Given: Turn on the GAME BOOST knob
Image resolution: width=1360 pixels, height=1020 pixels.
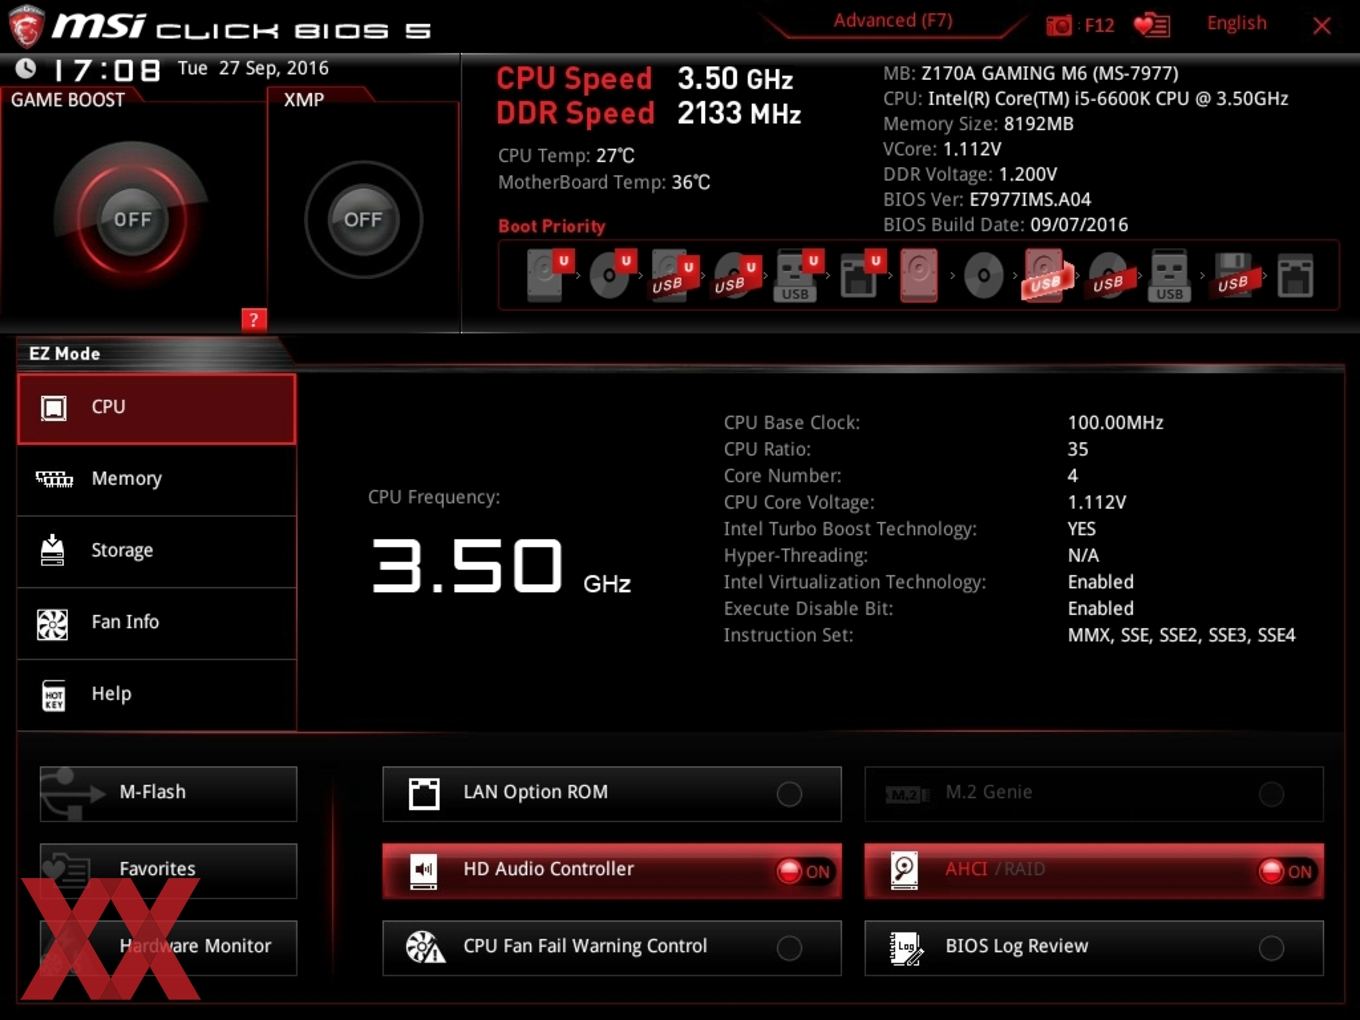Looking at the screenshot, I should click(131, 219).
